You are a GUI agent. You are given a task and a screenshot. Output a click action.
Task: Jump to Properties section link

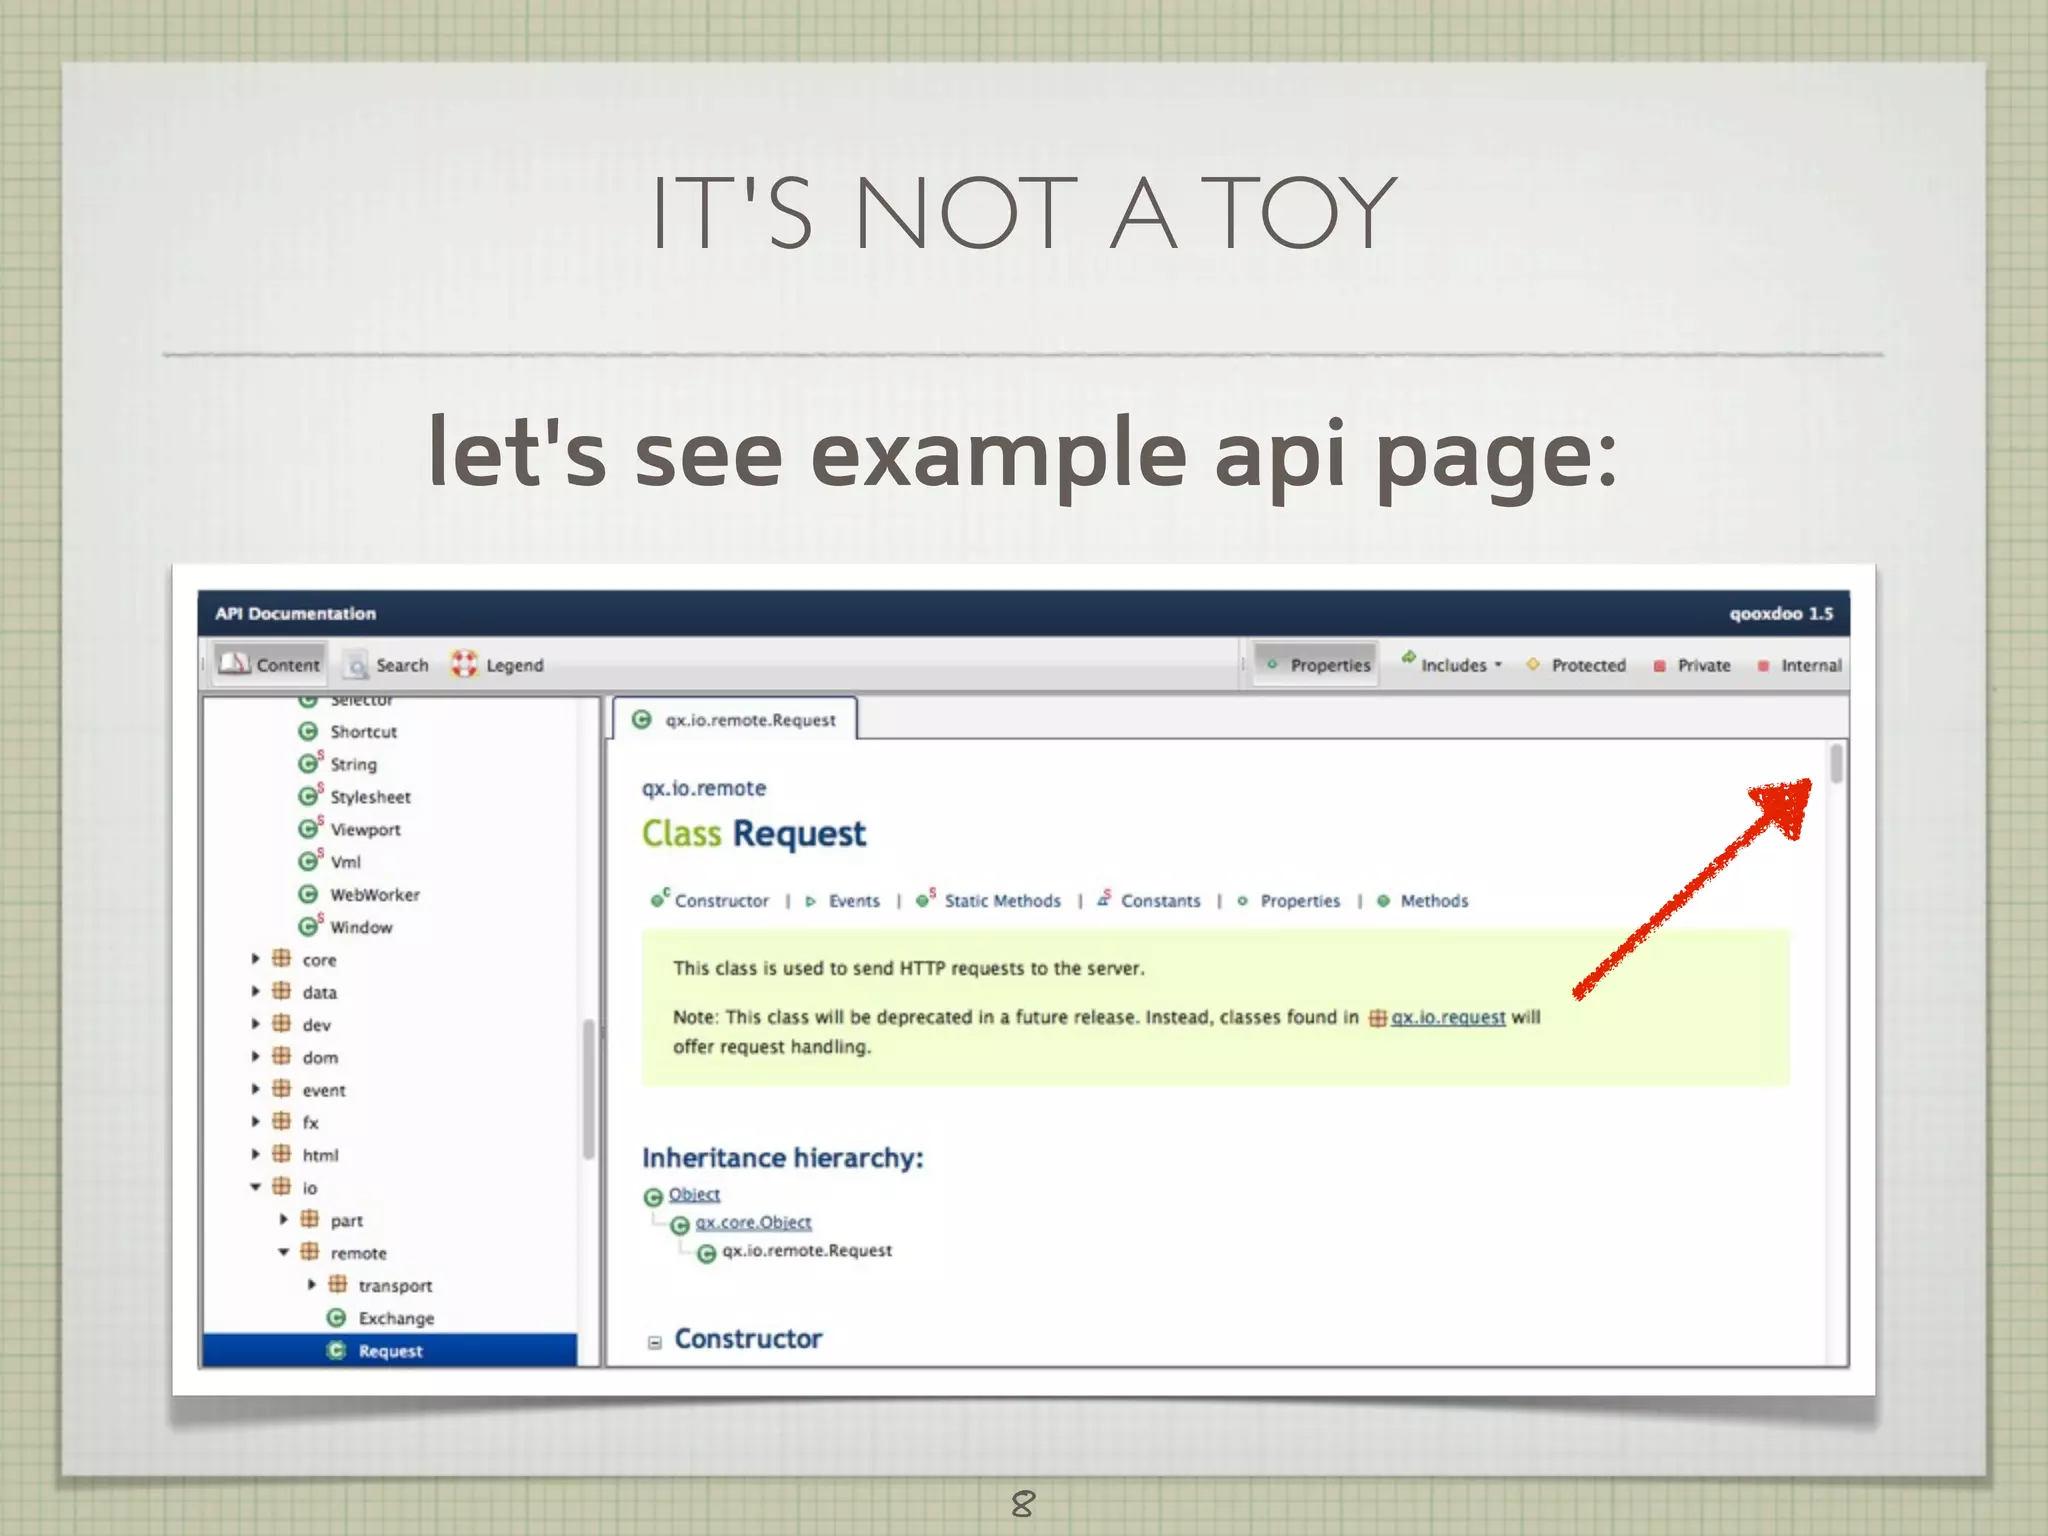point(1300,901)
